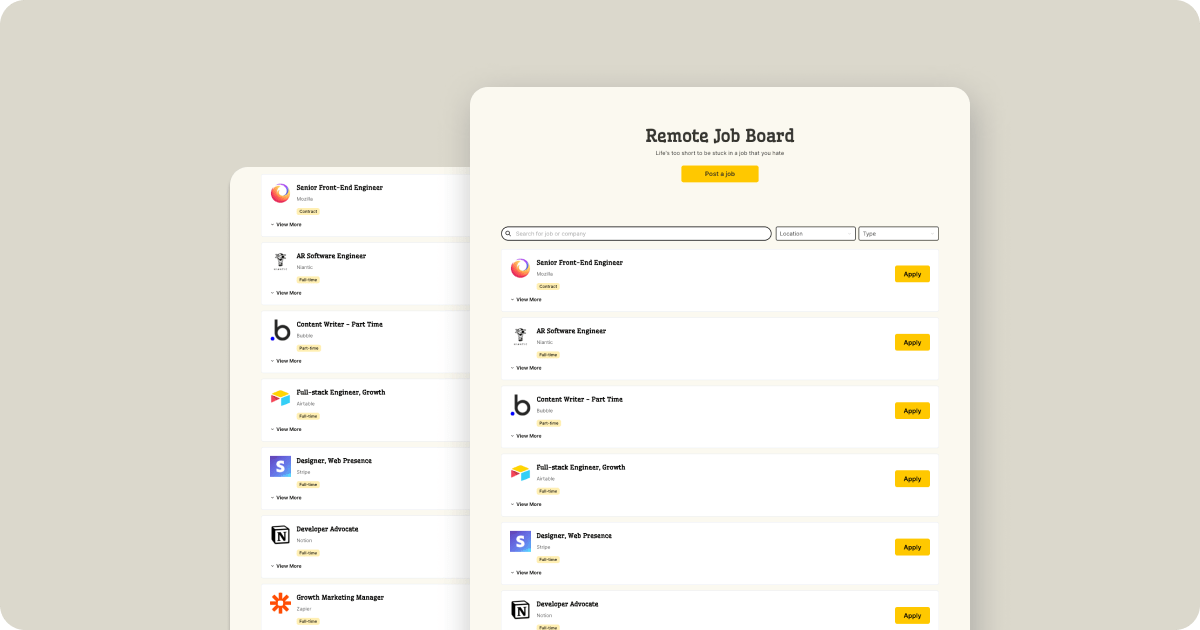Apply to the Designer, Web Presence job
1200x630 pixels.
912,547
